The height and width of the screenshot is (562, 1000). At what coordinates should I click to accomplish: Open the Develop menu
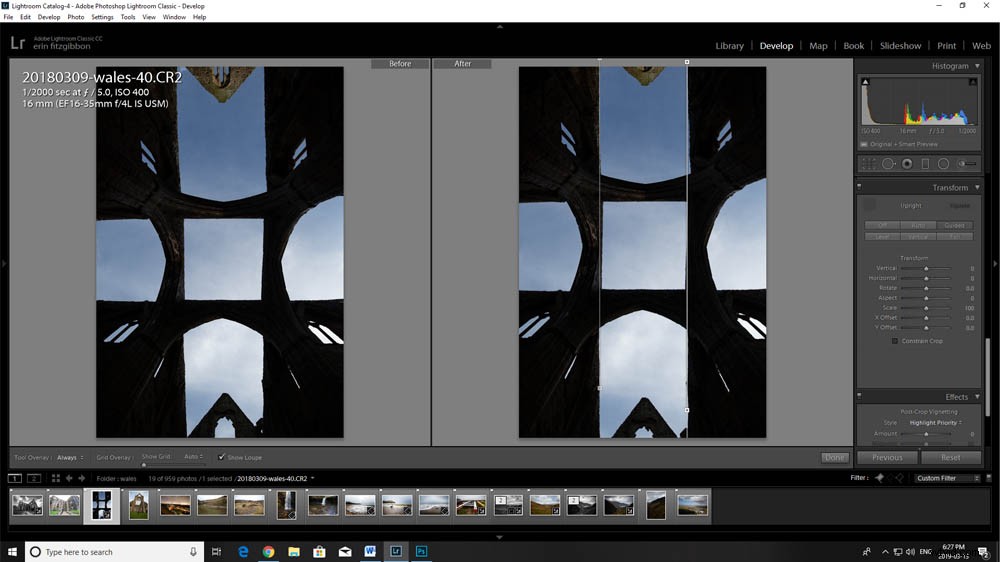(48, 17)
